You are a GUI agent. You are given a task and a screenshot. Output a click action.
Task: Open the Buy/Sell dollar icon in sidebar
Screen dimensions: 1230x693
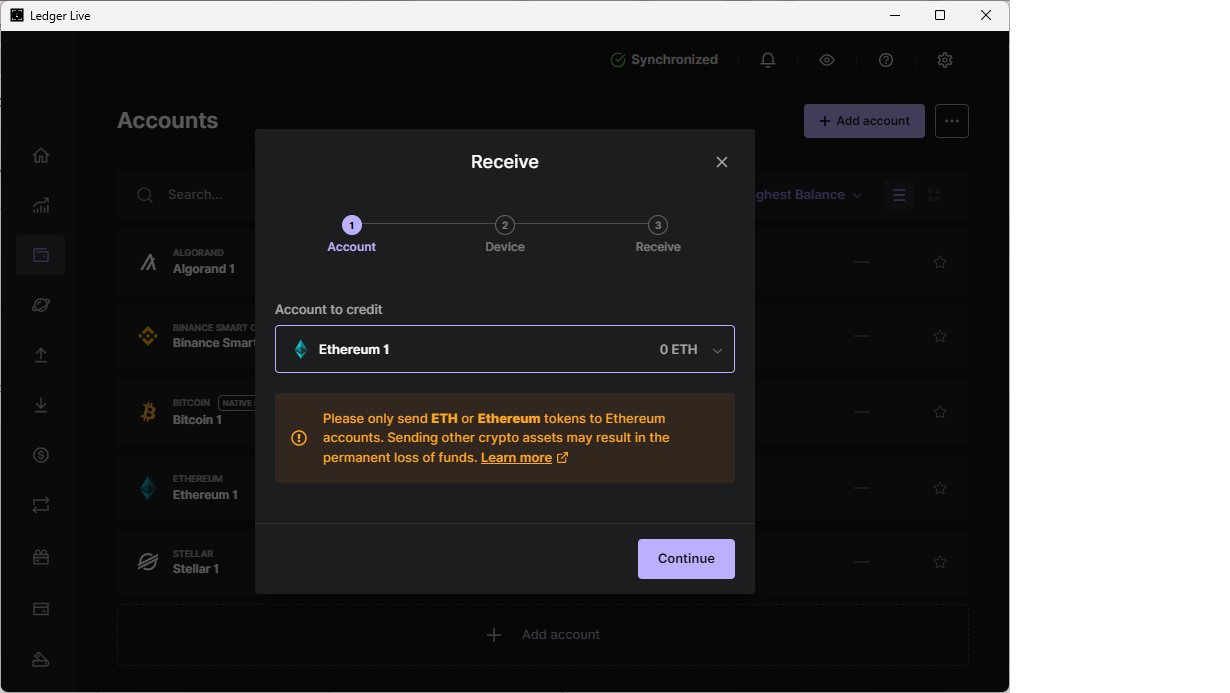click(x=41, y=455)
